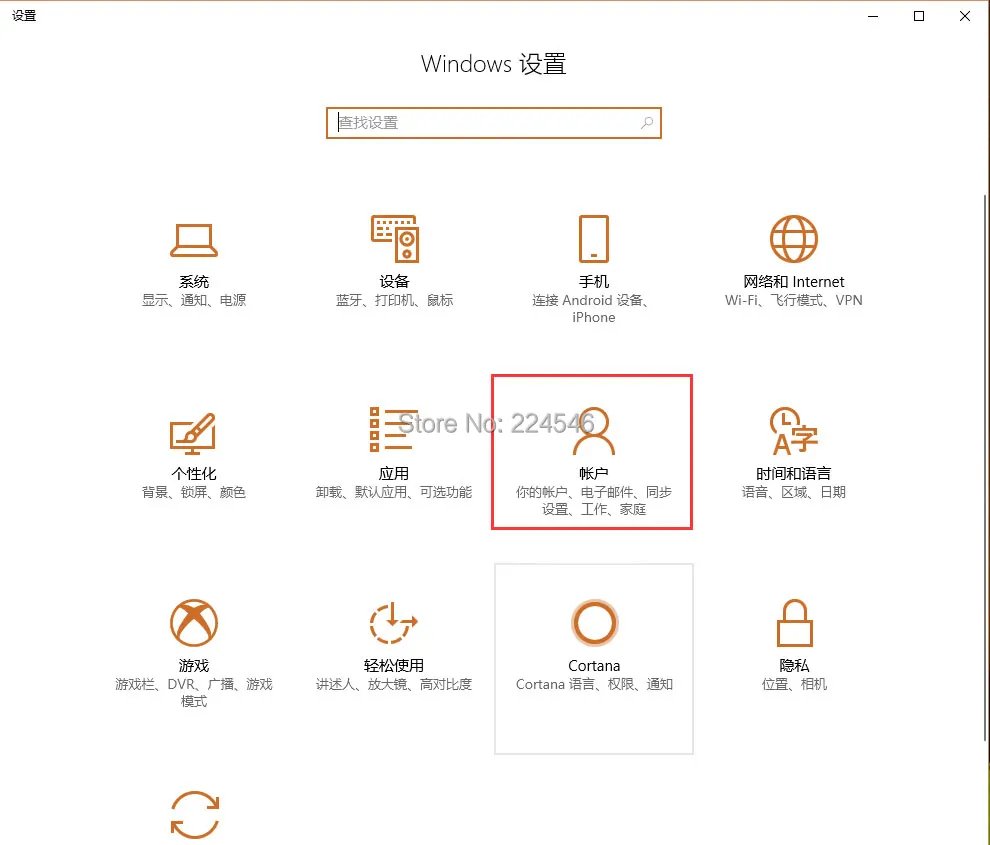Click the 网络和 Internet title

[794, 282]
